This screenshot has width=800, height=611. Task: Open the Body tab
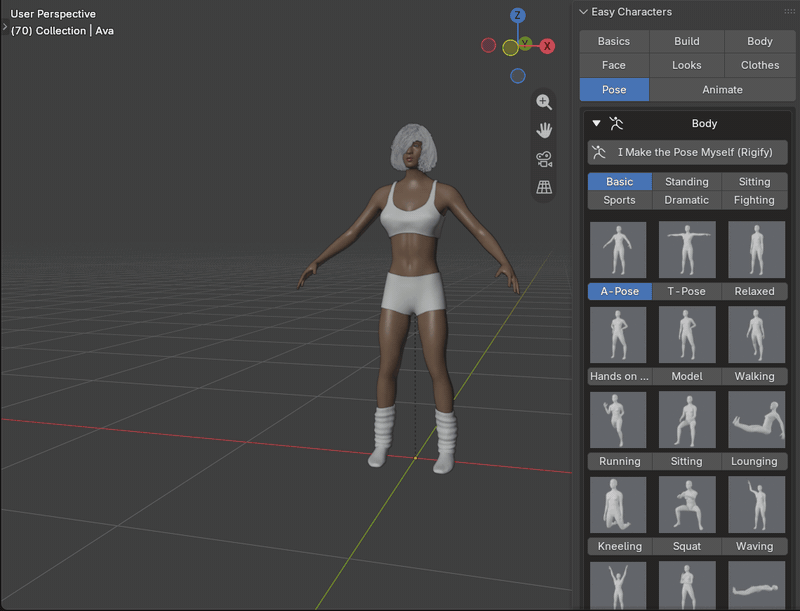760,41
